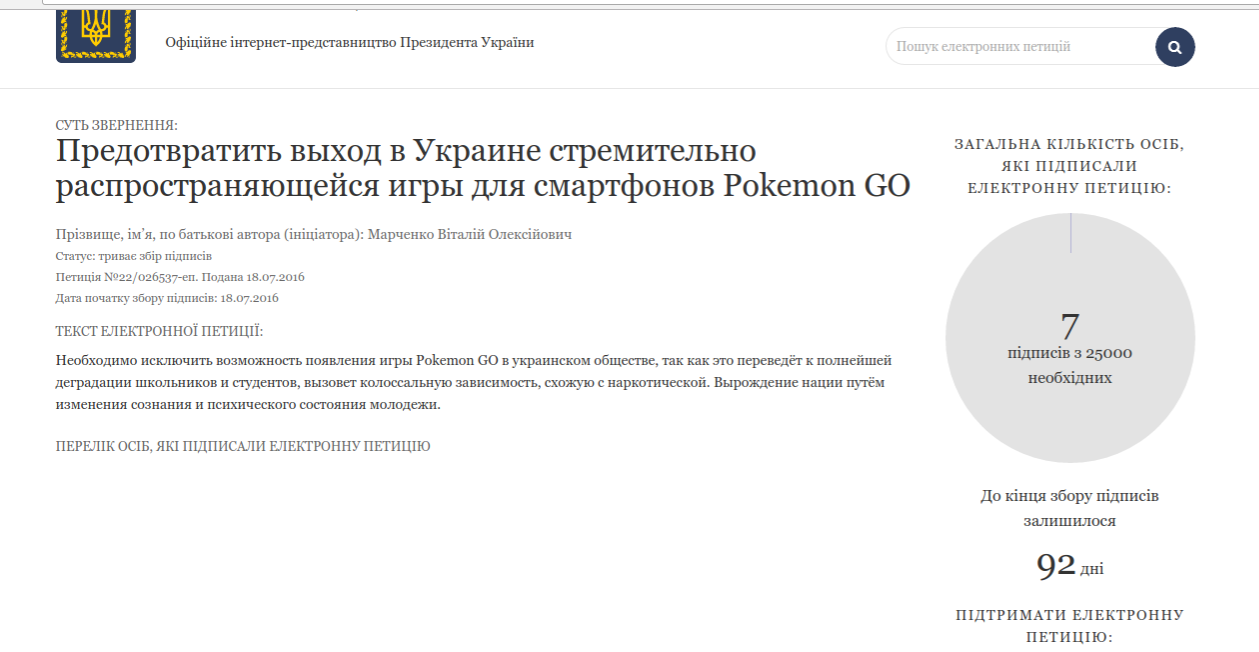The height and width of the screenshot is (652, 1259).
Task: Click the petition body text paragraph
Action: (474, 383)
